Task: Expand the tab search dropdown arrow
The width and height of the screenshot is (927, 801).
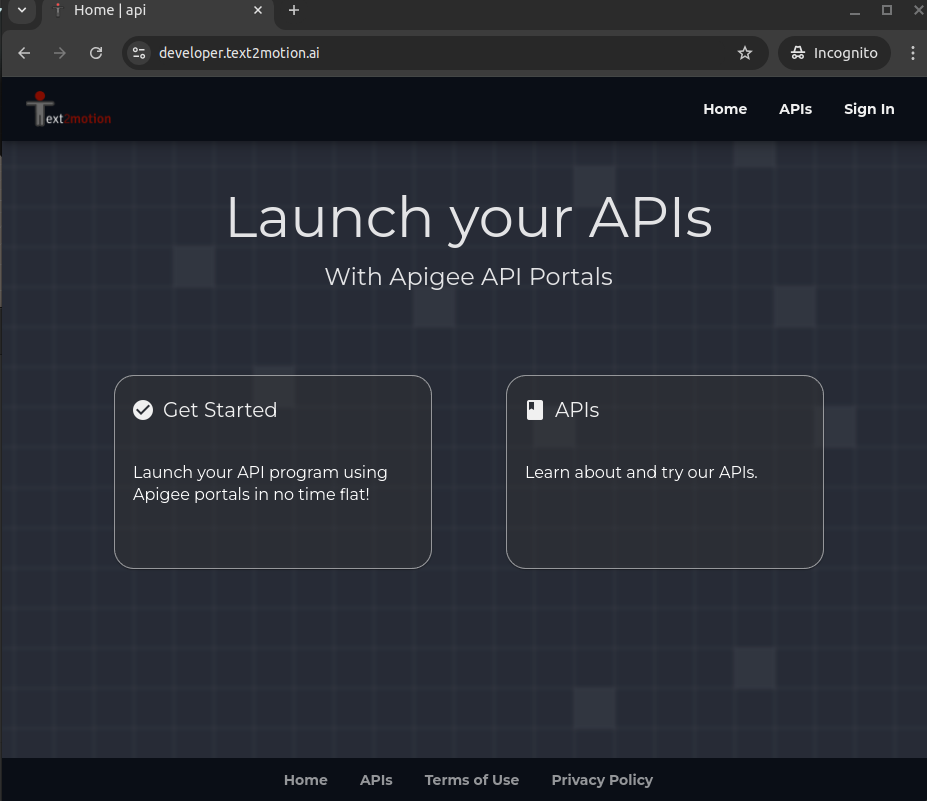Action: click(22, 10)
